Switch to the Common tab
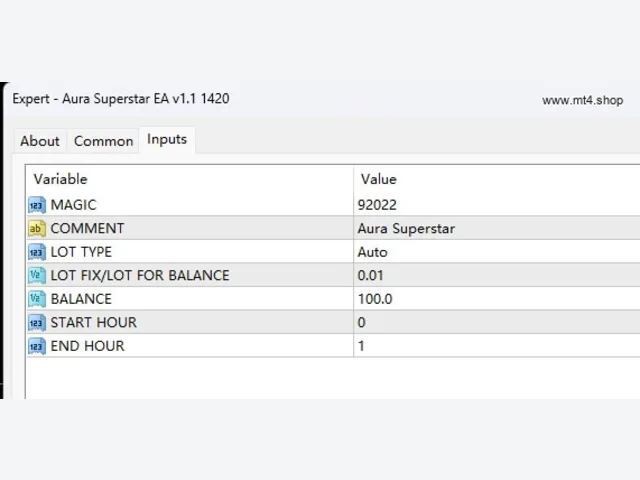The image size is (640, 480). coord(104,141)
